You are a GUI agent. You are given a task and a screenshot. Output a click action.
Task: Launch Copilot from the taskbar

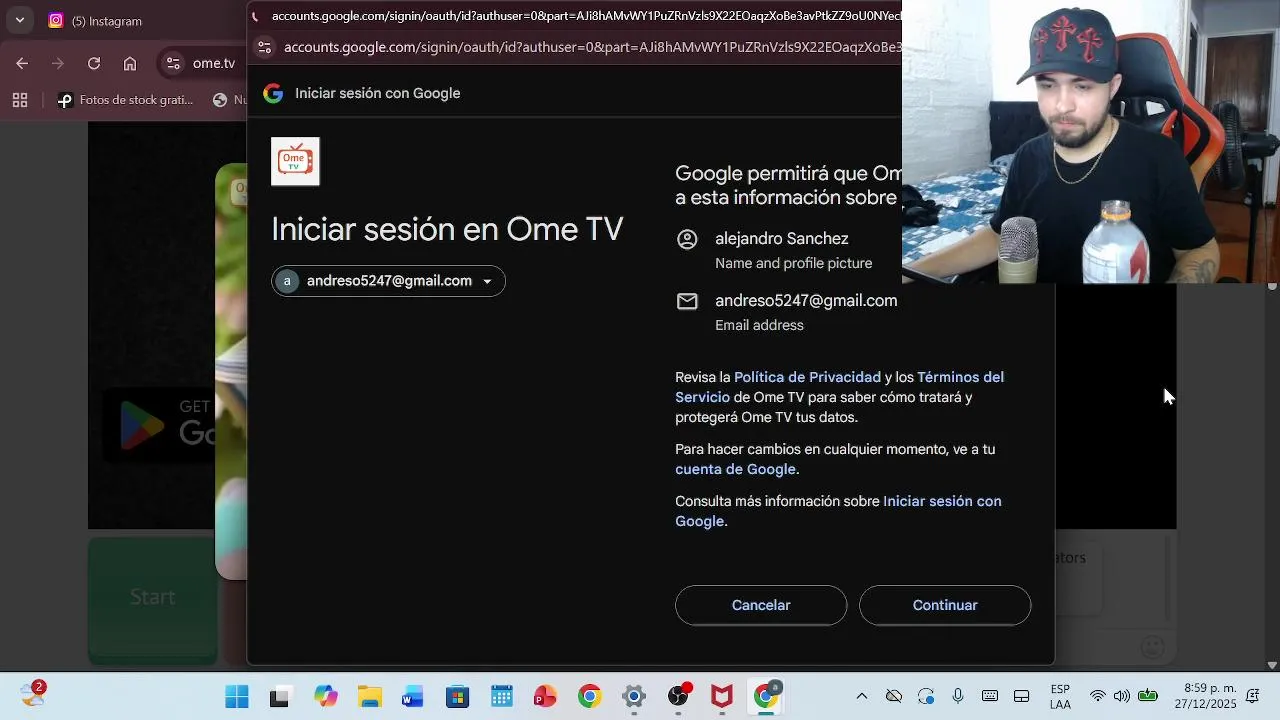(325, 697)
